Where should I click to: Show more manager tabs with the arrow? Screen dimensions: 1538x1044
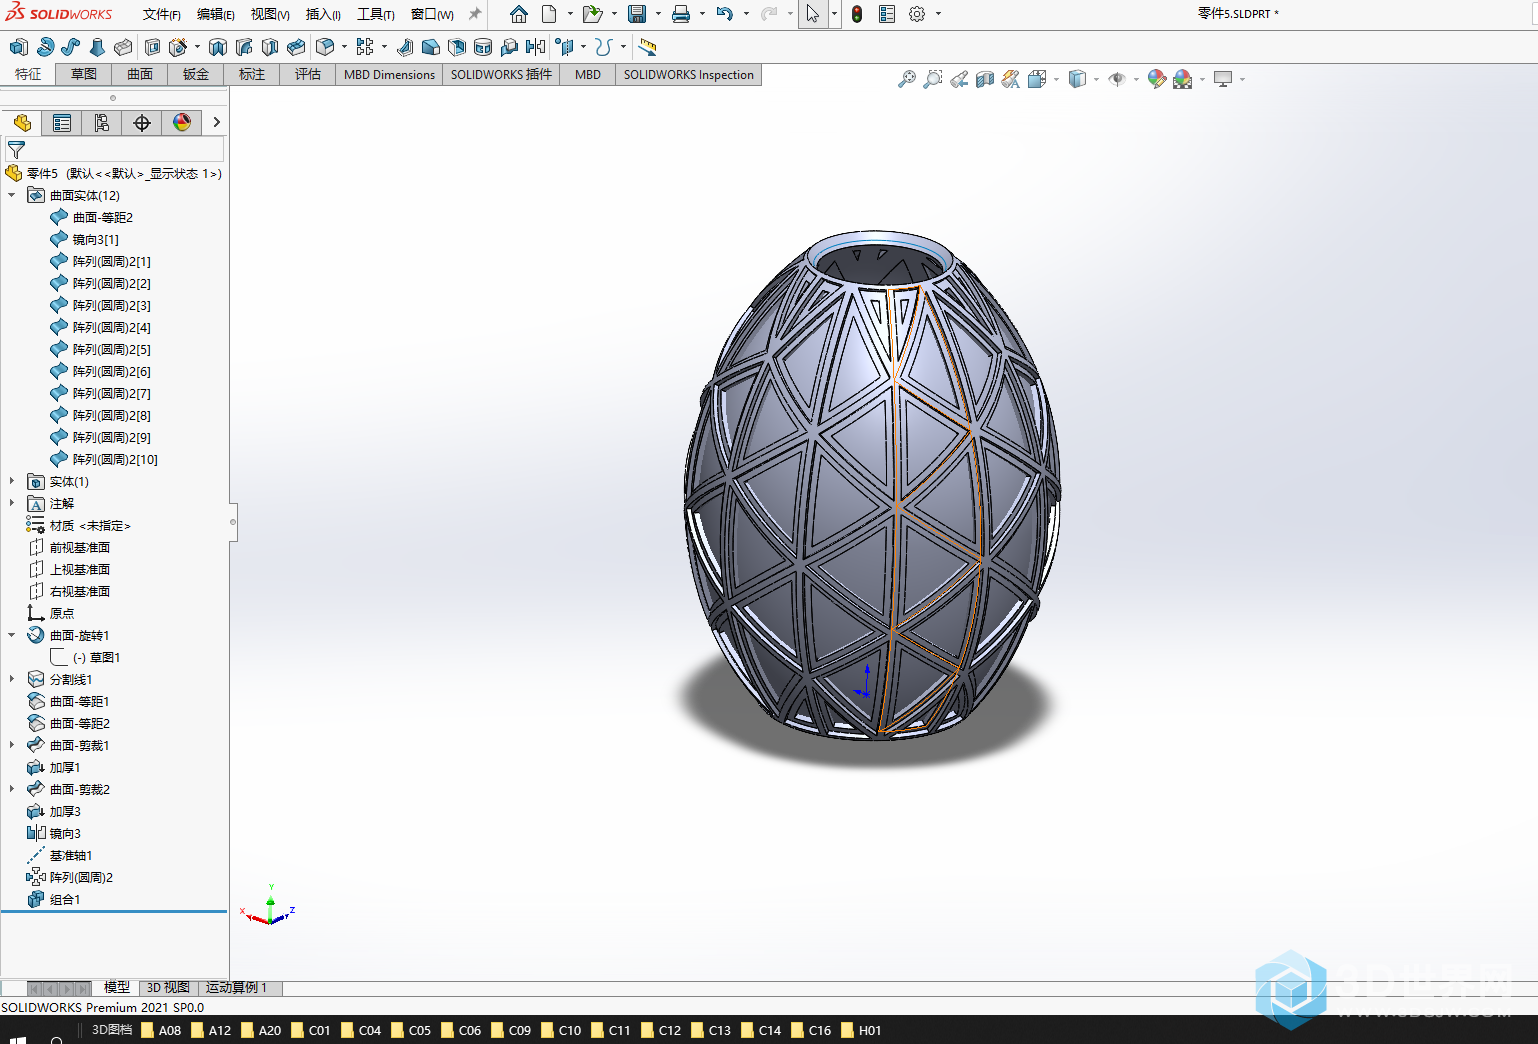click(216, 123)
